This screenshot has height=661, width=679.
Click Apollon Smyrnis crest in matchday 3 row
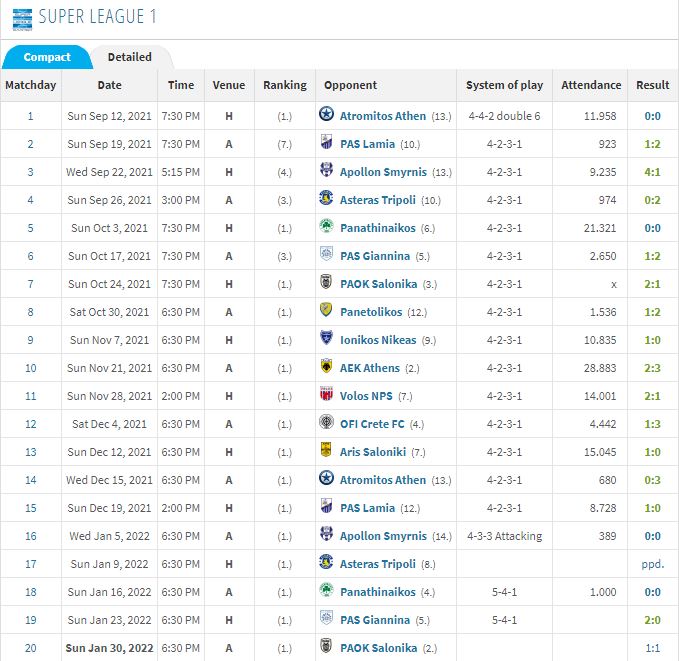coord(326,170)
